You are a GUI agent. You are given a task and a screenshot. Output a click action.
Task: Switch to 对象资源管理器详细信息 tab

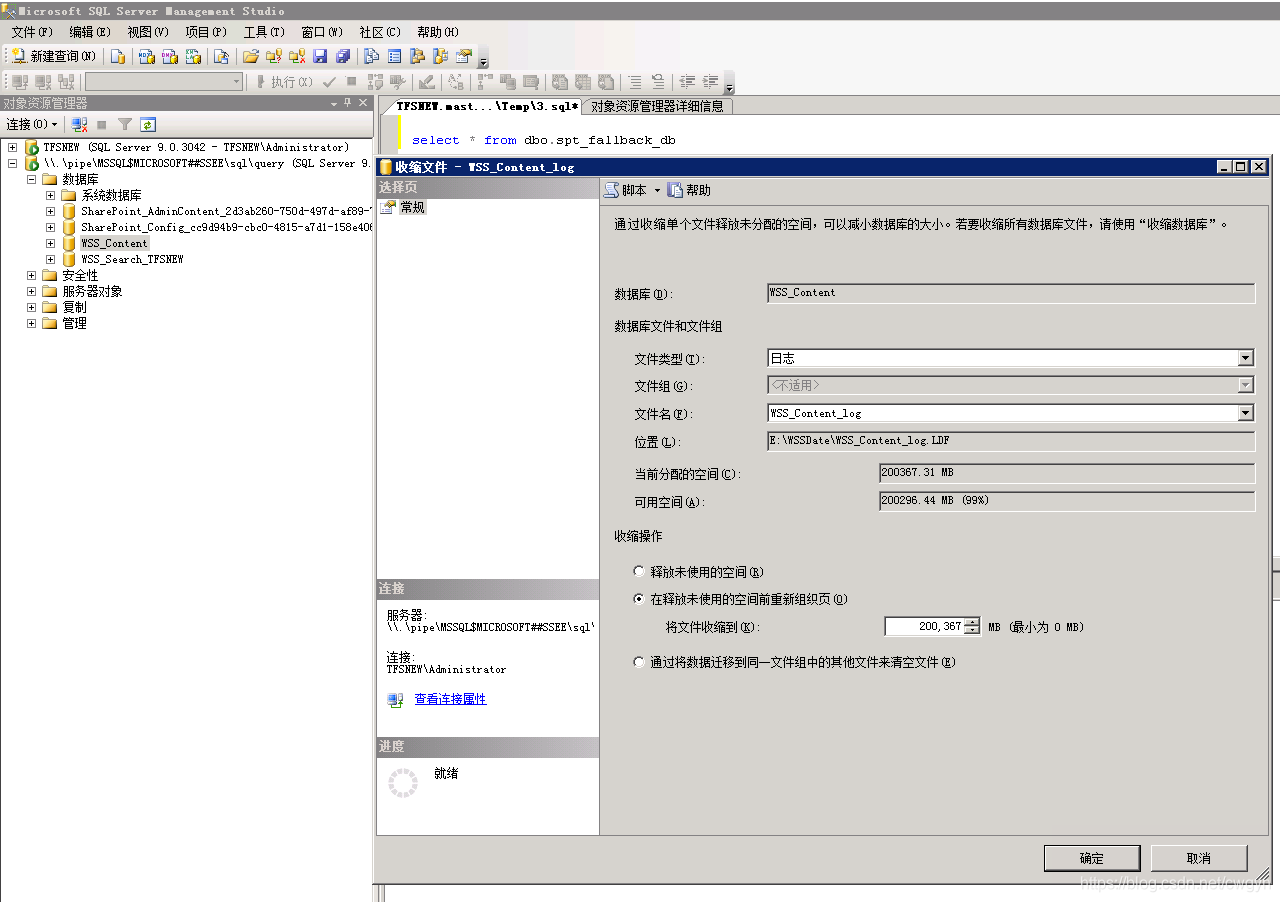coord(657,106)
